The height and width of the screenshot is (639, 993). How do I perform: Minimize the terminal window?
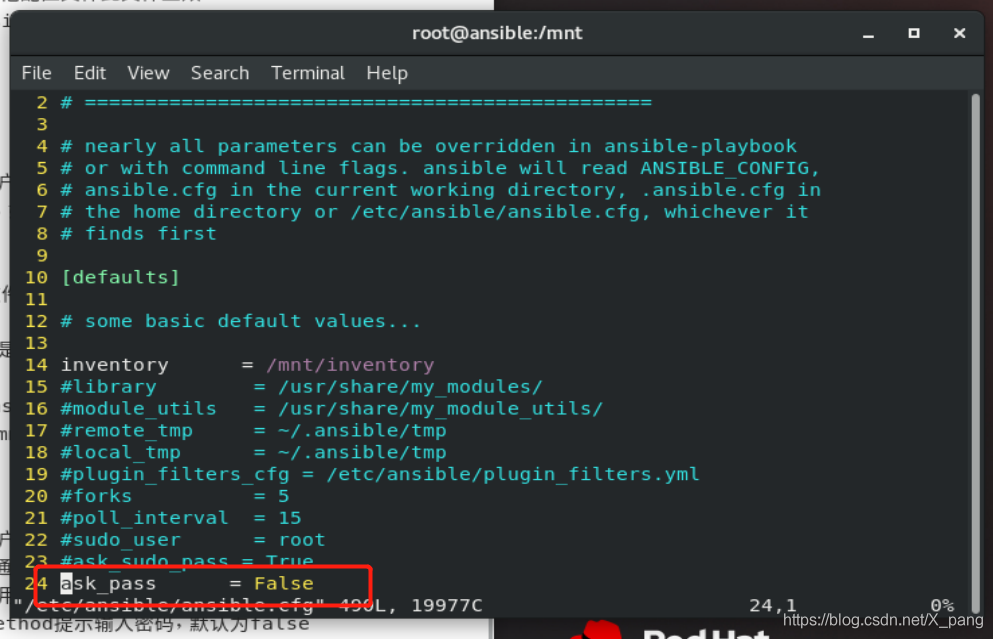[x=868, y=34]
